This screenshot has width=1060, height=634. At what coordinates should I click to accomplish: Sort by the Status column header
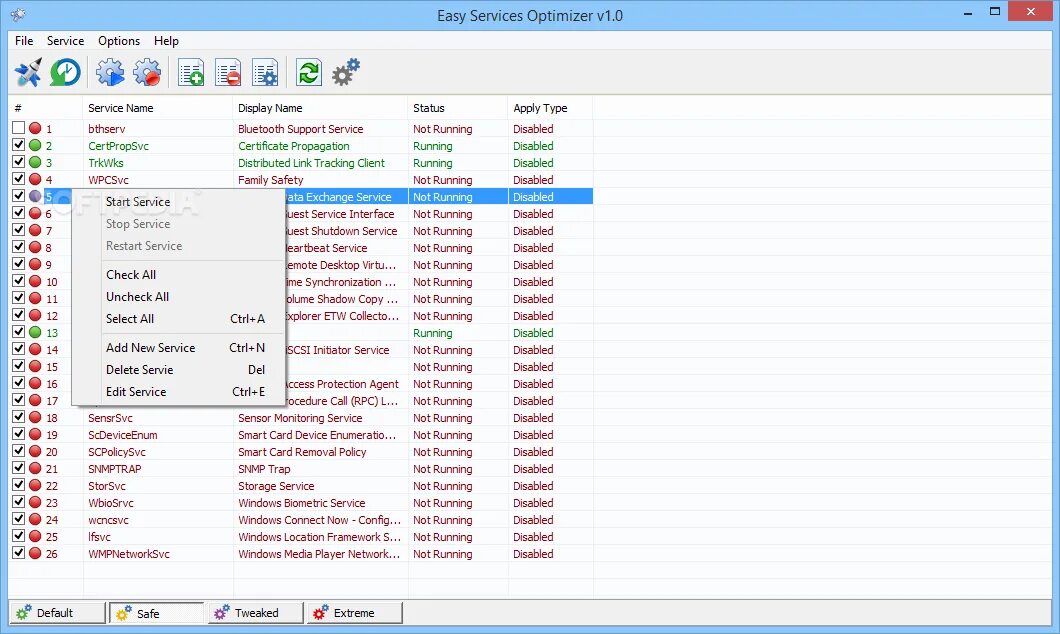[x=458, y=107]
